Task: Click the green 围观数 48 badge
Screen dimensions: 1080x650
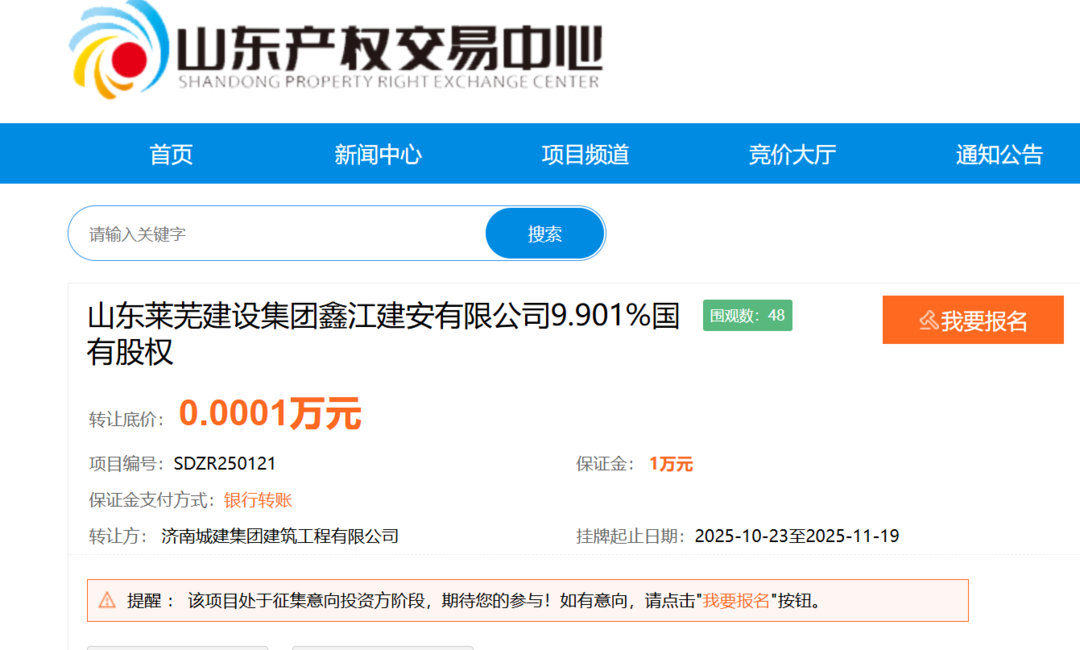Action: [x=747, y=316]
